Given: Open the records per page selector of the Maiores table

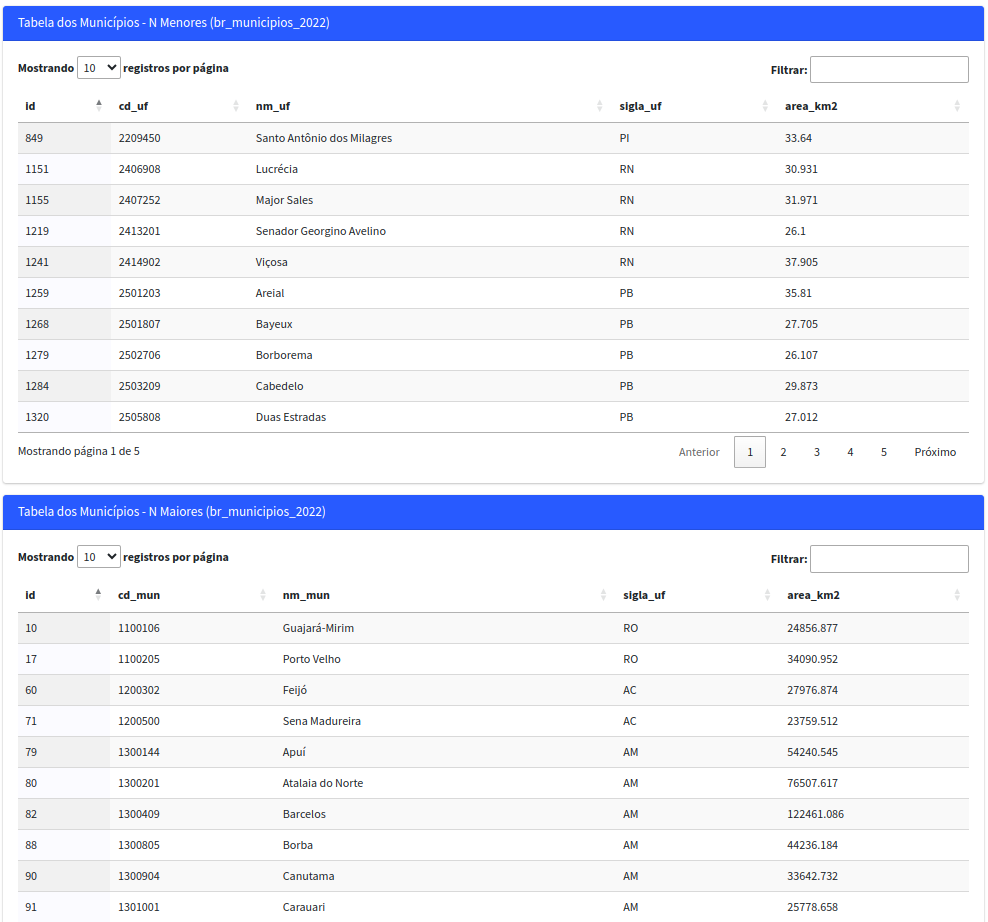Looking at the screenshot, I should (98, 556).
